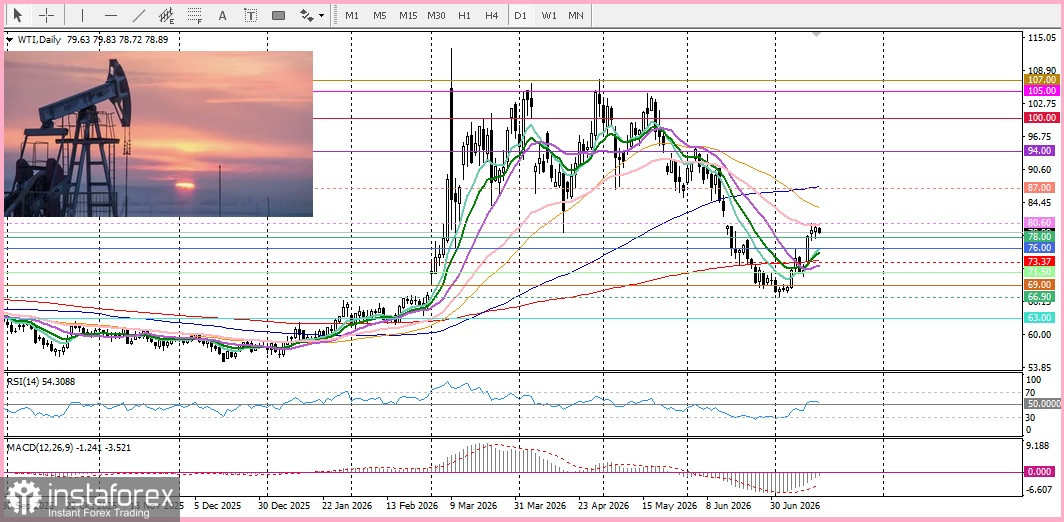
Task: Click the 73.37 price level label
Action: [1040, 262]
